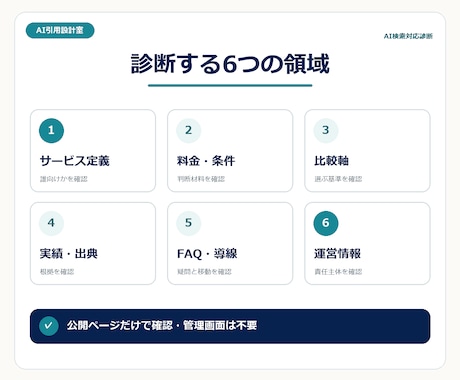Select the 運営情報 card title

[337, 254]
